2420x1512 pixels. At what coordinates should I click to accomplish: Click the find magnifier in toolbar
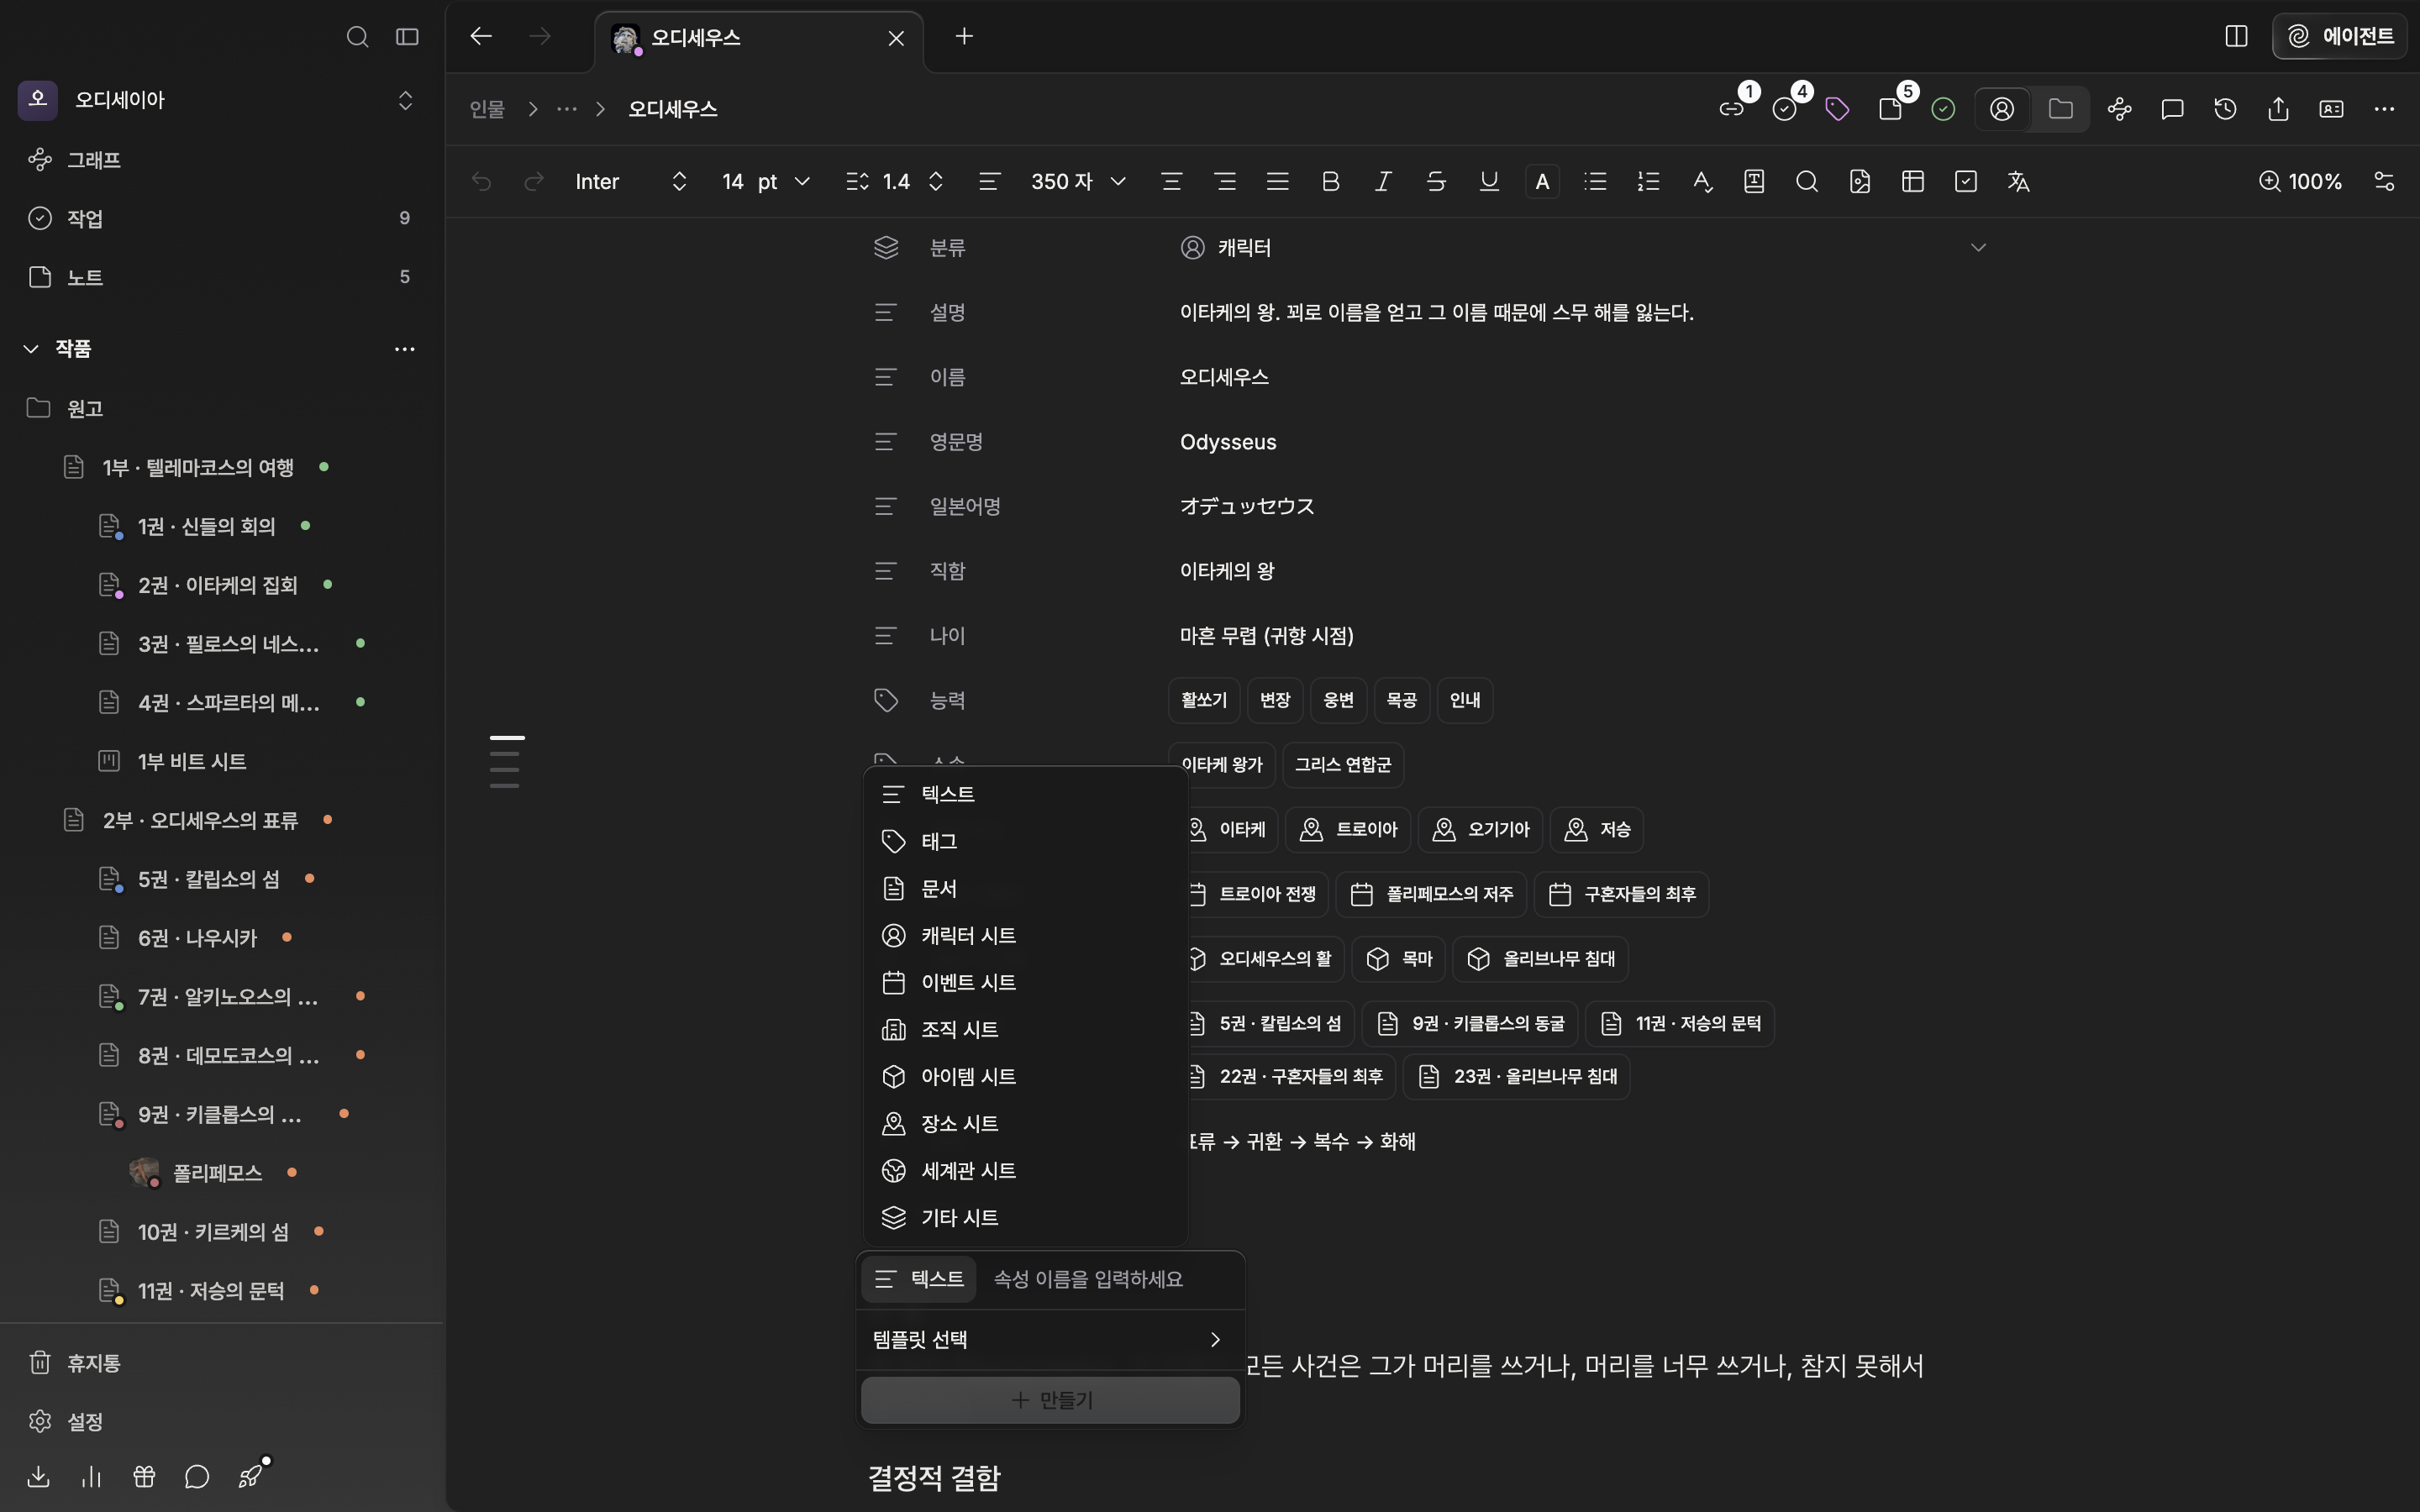(1806, 181)
